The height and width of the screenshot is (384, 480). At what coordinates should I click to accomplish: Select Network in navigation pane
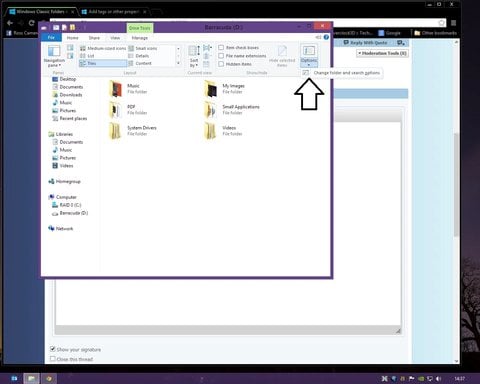point(60,229)
